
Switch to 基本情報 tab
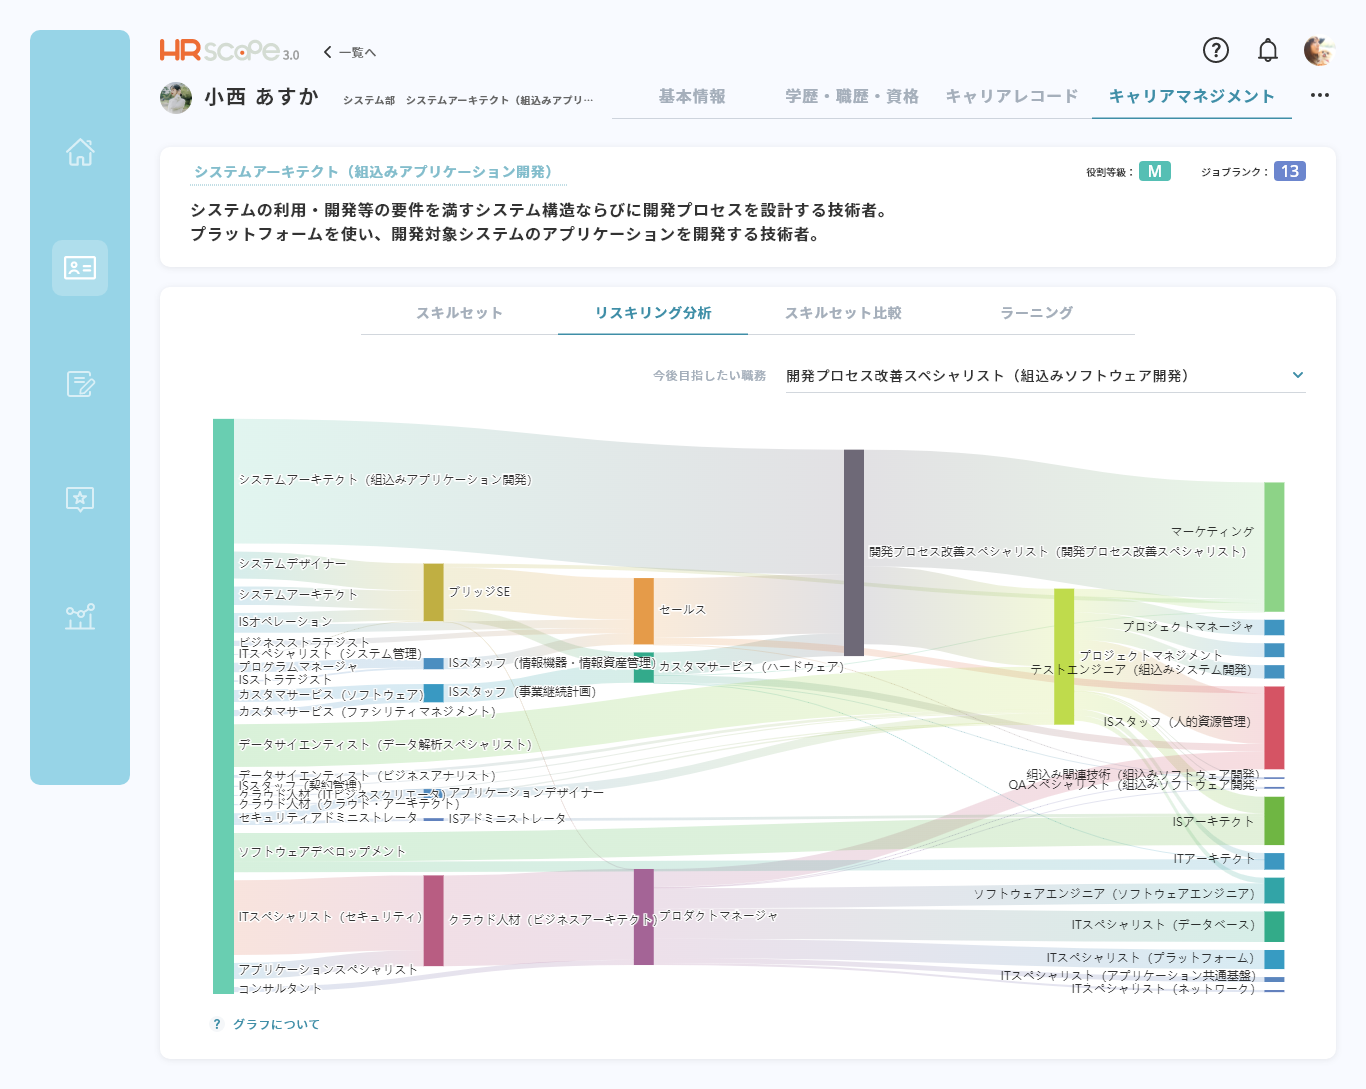(x=692, y=96)
